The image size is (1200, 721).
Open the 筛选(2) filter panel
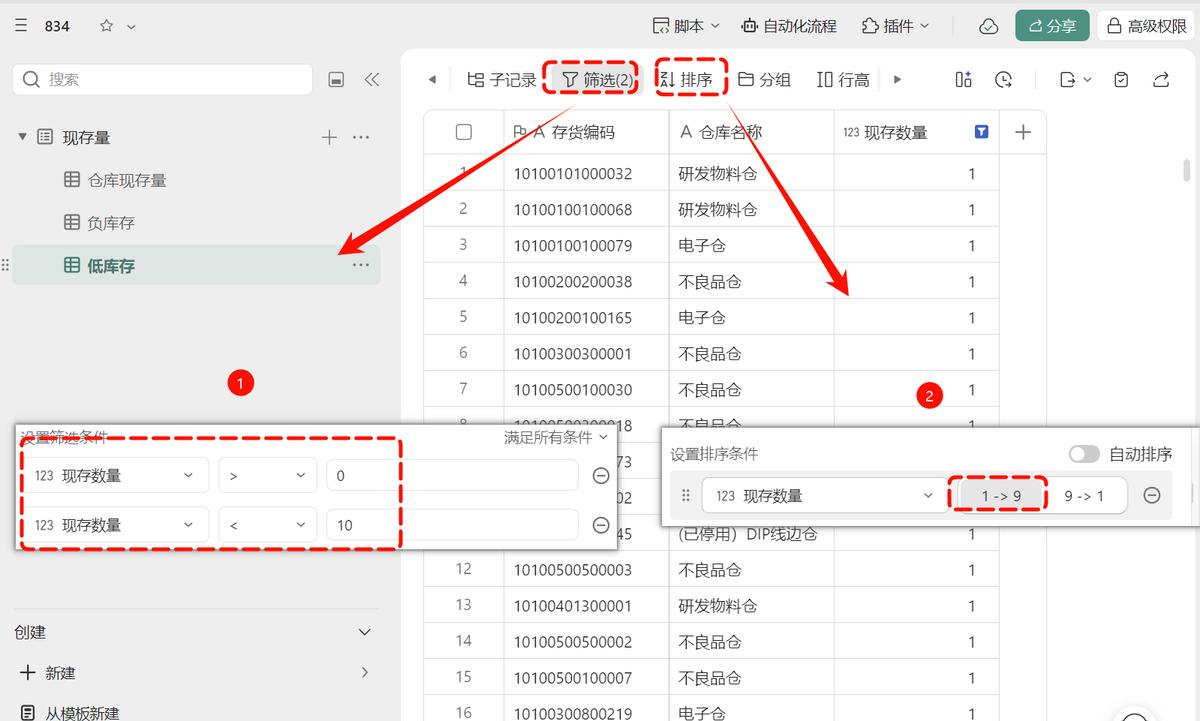pyautogui.click(x=597, y=79)
